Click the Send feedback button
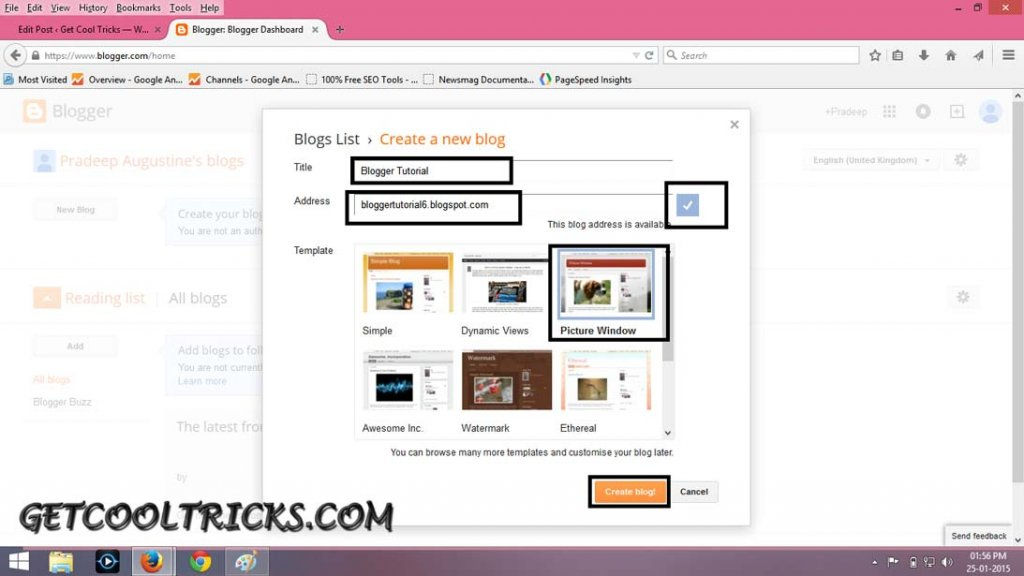 coord(978,536)
